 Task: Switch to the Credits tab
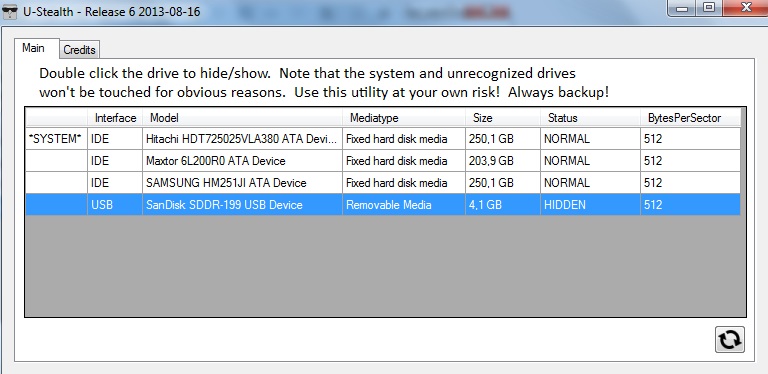(x=79, y=49)
